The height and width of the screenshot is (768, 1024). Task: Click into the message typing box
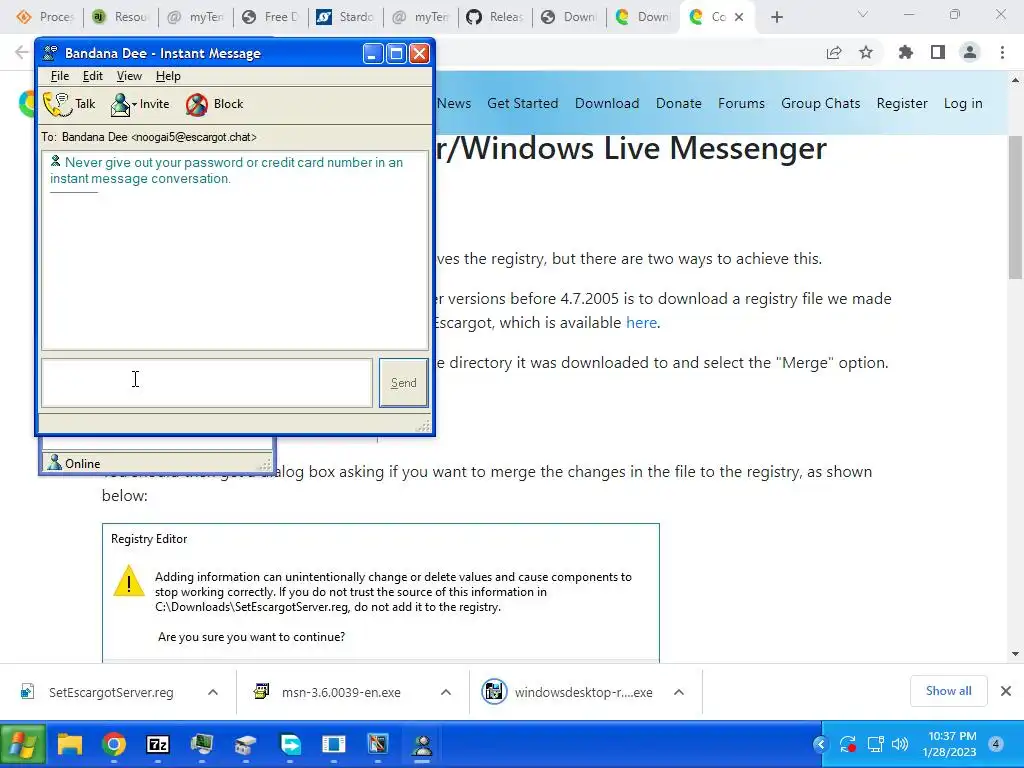(207, 383)
